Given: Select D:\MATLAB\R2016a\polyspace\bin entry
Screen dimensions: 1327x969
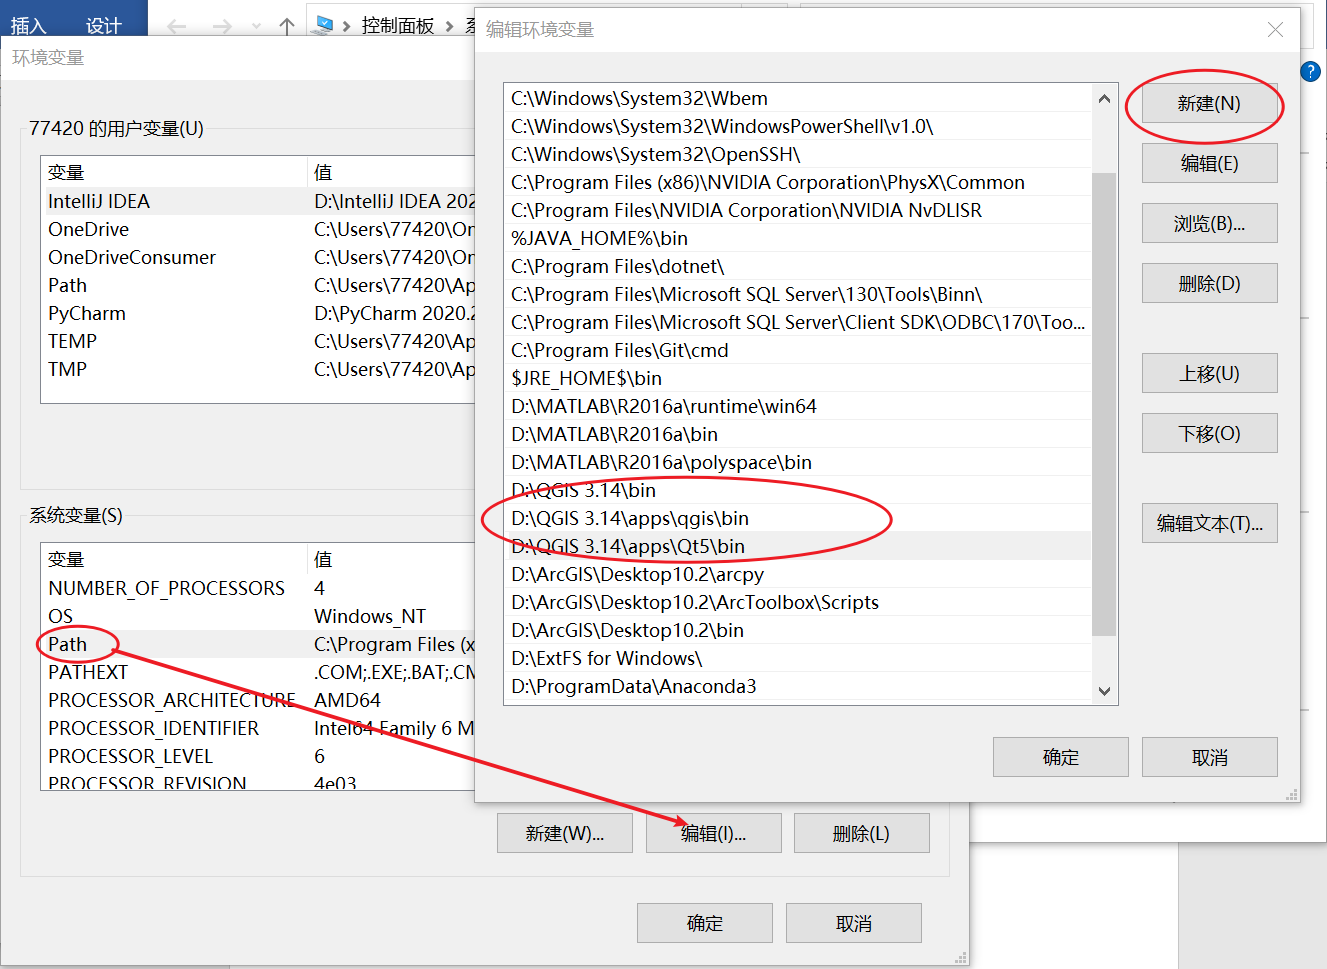Looking at the screenshot, I should point(798,462).
